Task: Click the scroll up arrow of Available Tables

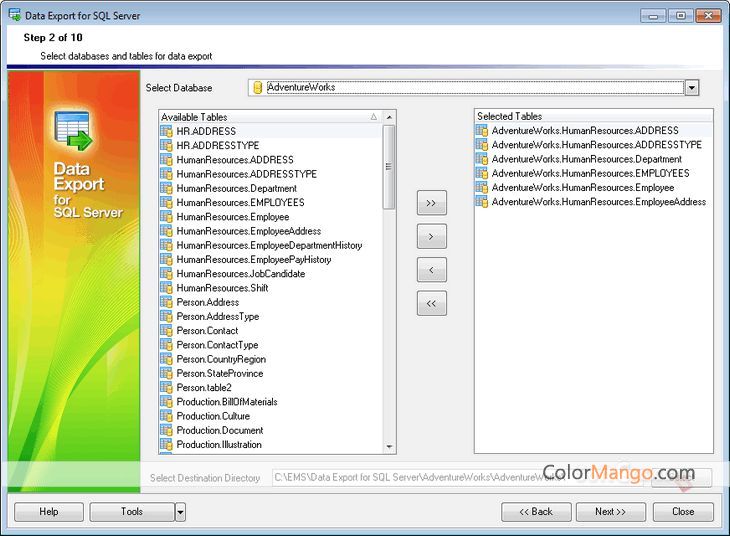Action: pyautogui.click(x=389, y=117)
